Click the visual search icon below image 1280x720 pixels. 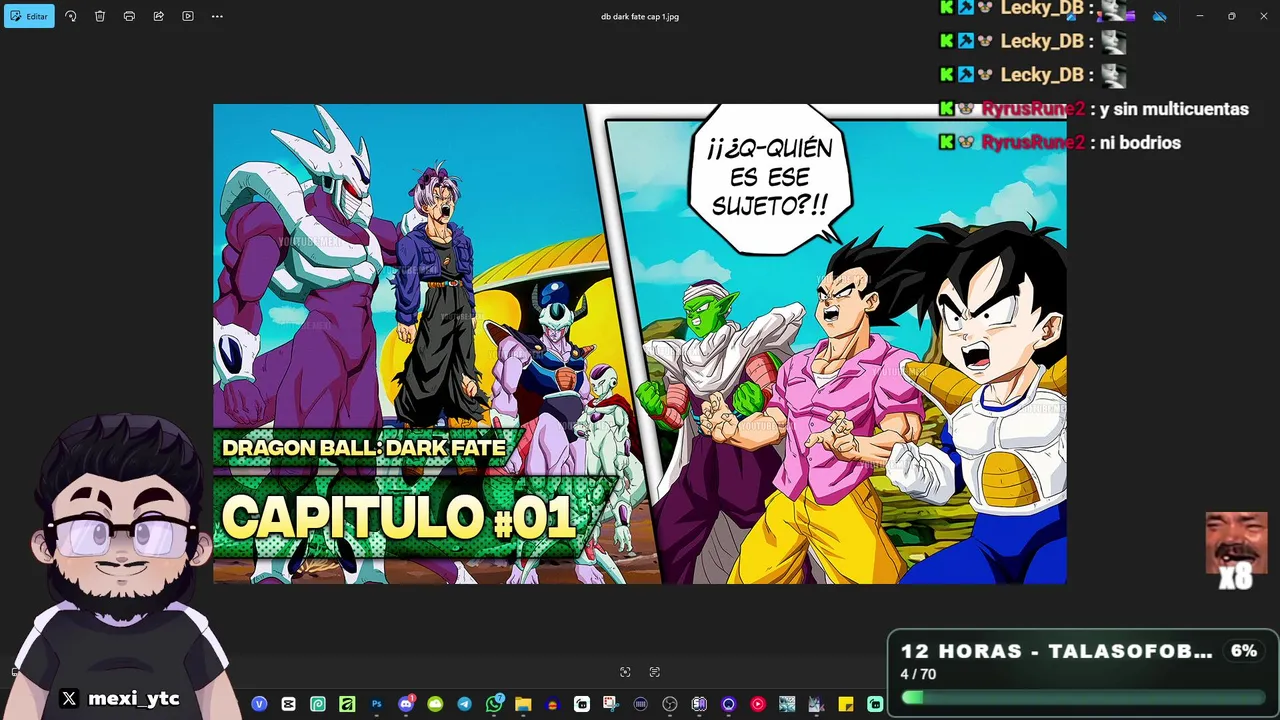[625, 672]
